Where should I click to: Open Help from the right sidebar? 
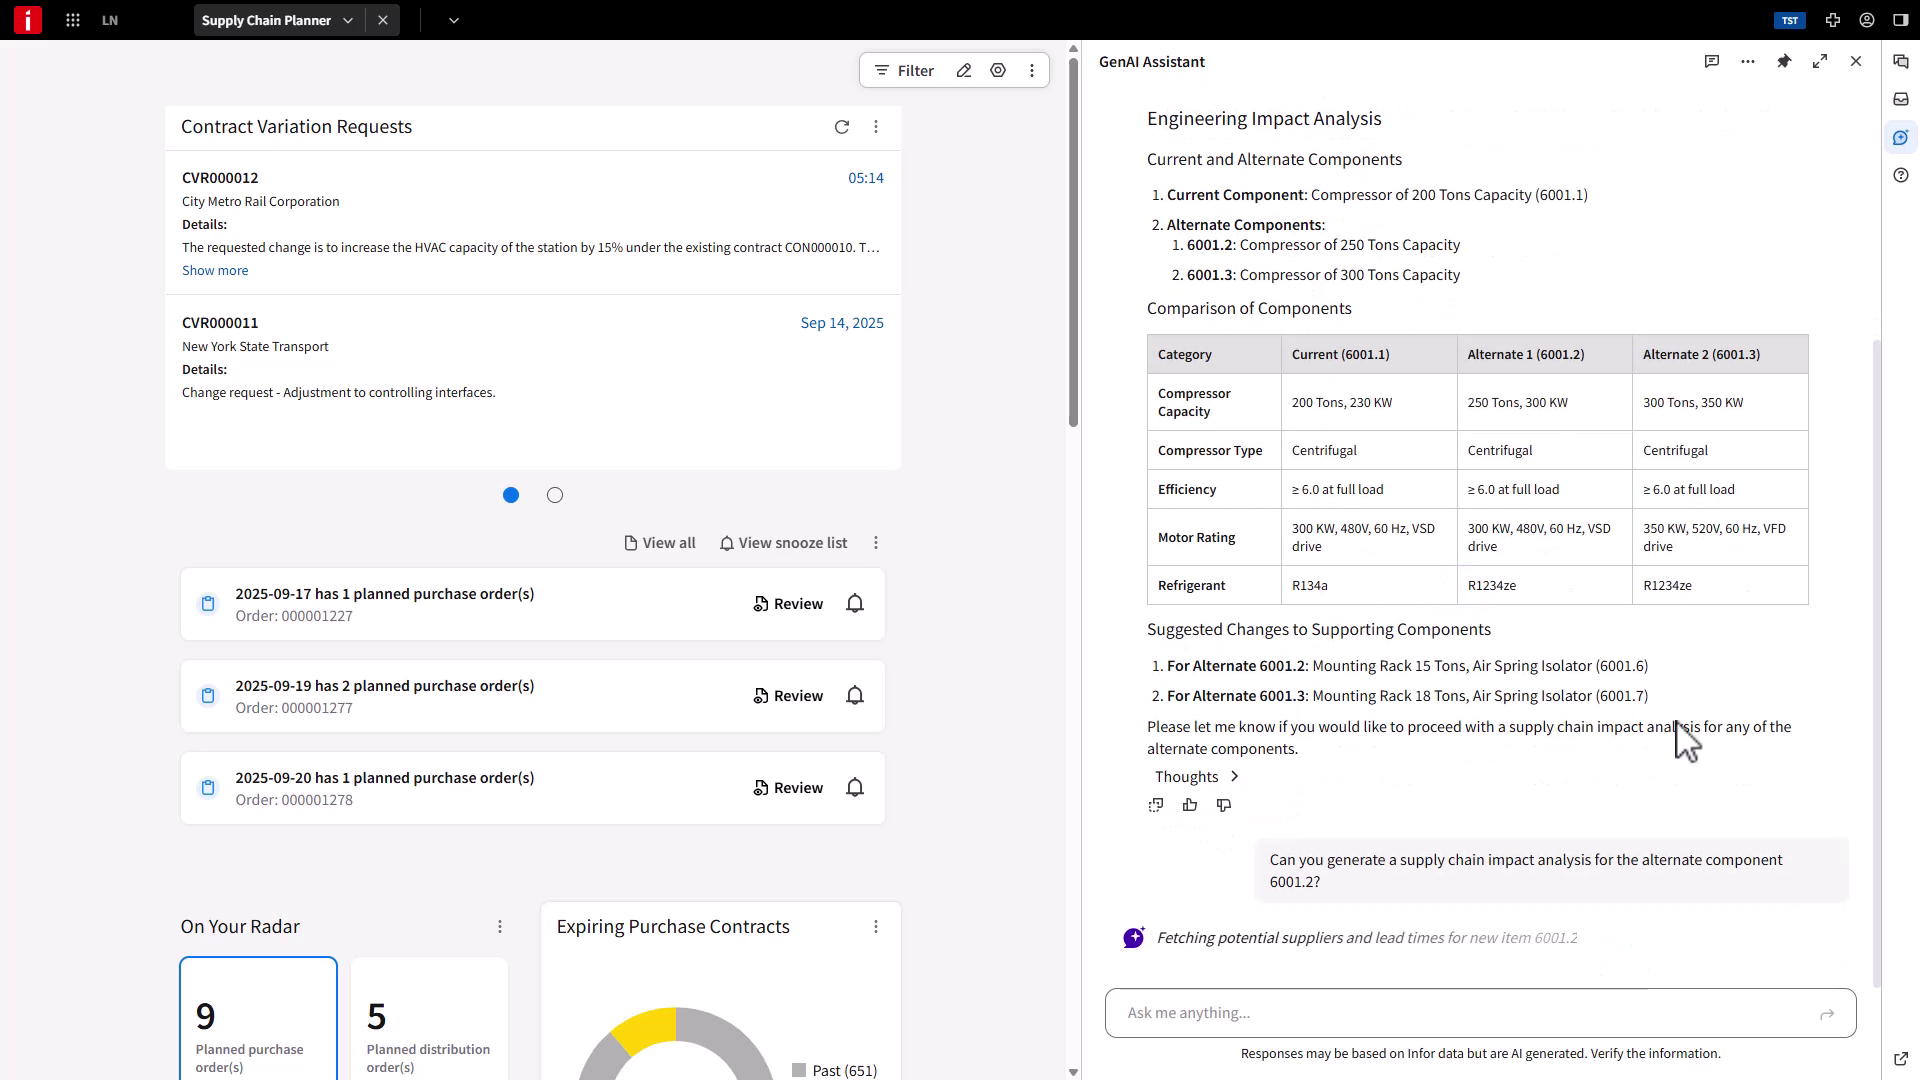click(1901, 175)
